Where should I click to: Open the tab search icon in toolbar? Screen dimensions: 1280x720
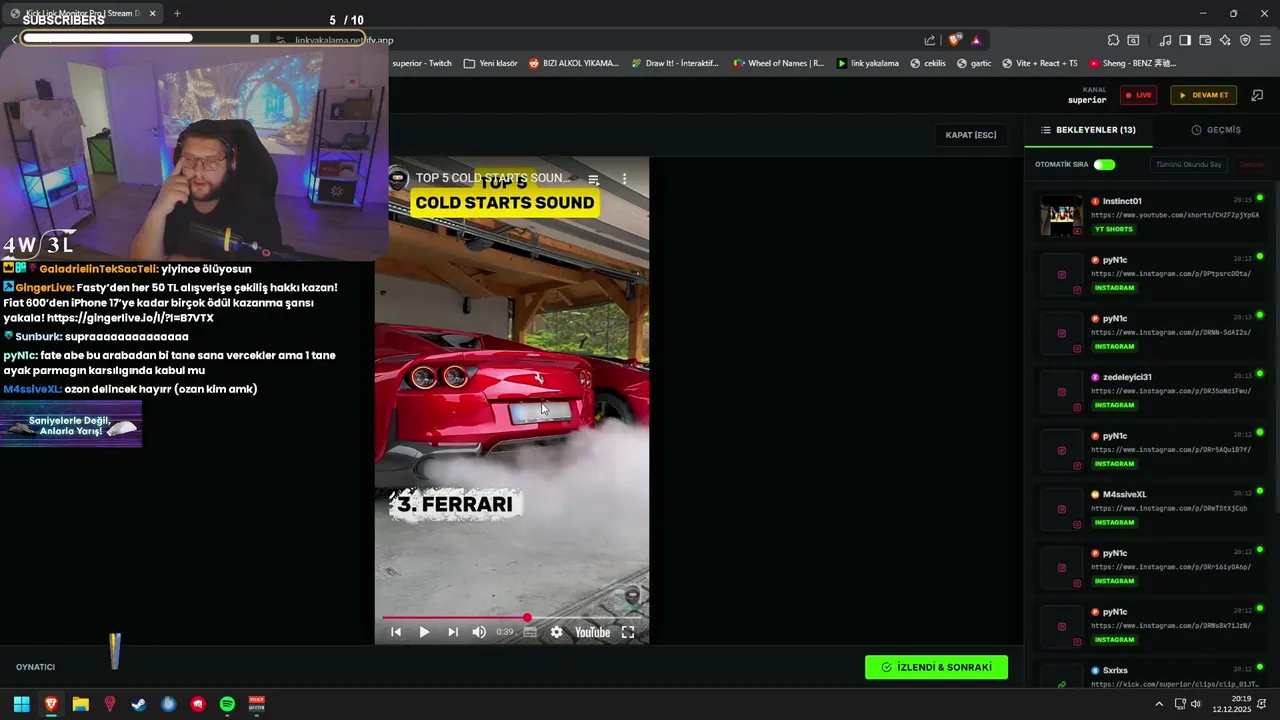tap(1133, 40)
